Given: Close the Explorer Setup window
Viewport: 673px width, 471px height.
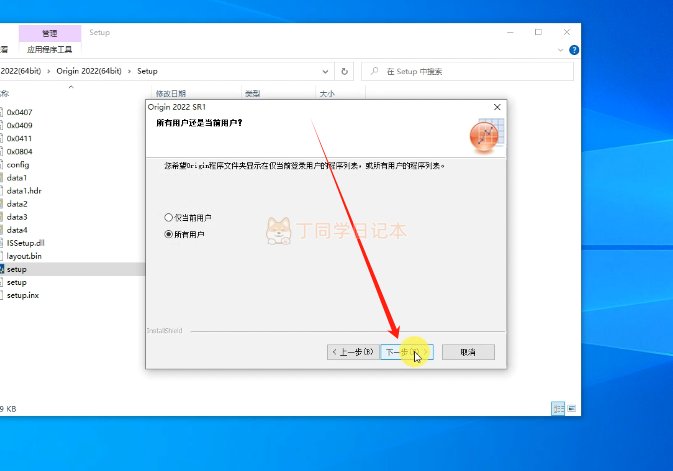Looking at the screenshot, I should pos(567,32).
